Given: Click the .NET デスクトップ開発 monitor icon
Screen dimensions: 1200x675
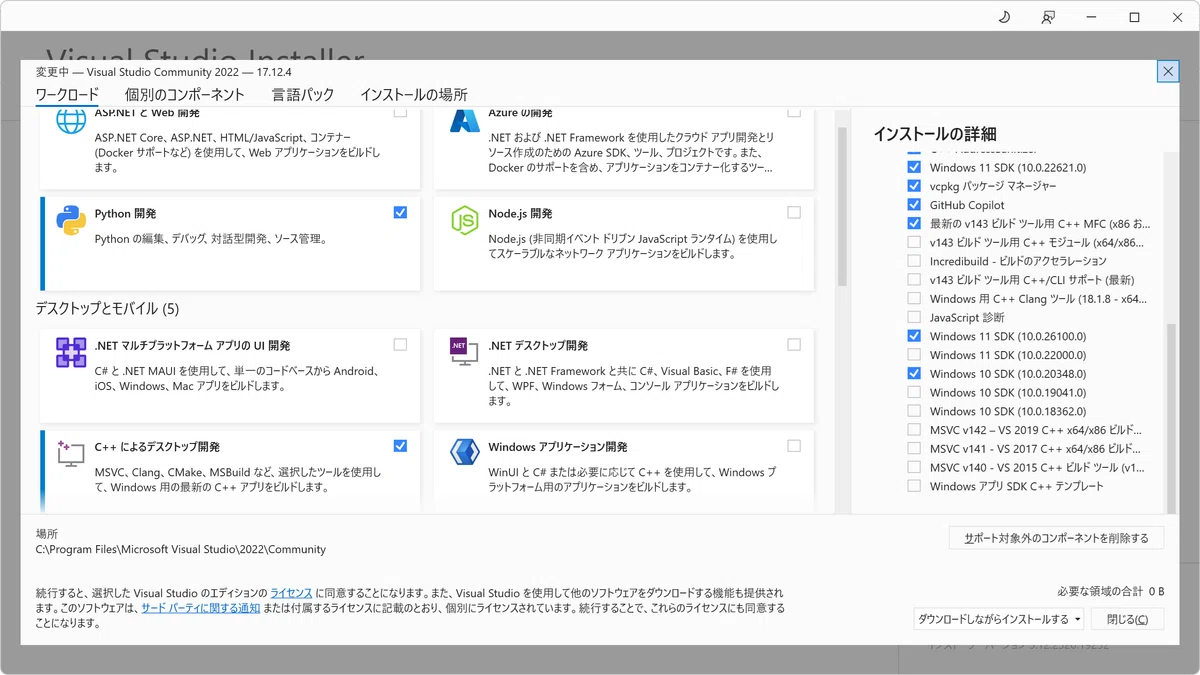Looking at the screenshot, I should (464, 352).
